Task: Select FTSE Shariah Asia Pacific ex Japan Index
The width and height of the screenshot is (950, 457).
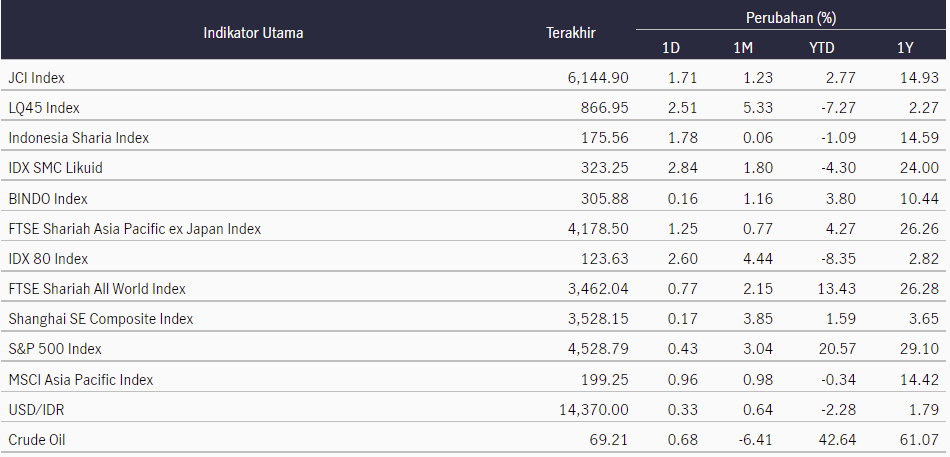Action: click(135, 229)
